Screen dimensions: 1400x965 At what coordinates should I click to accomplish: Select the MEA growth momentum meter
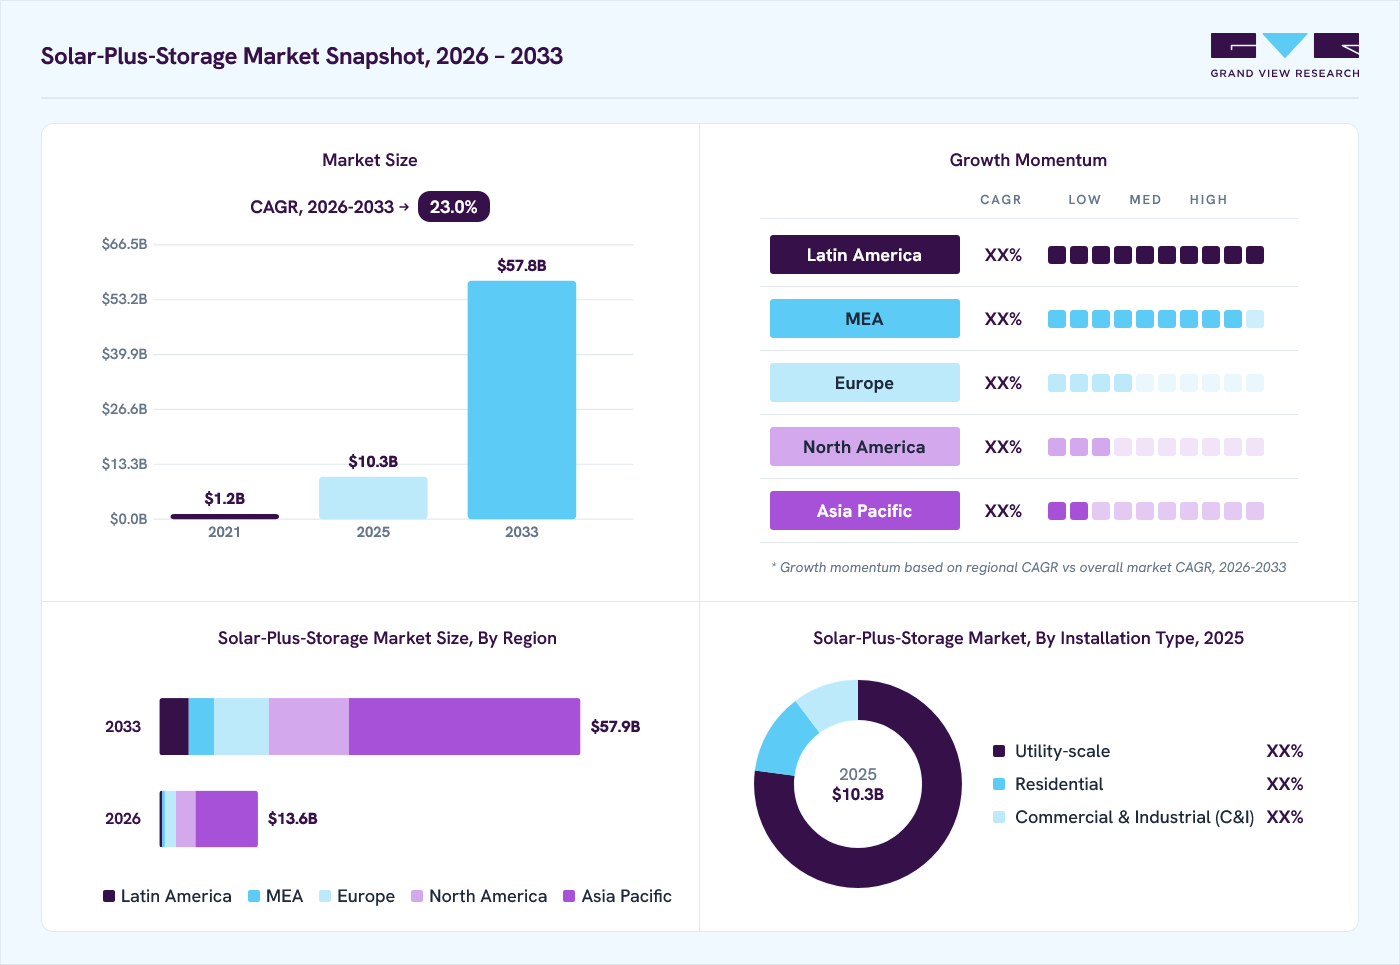pyautogui.click(x=1156, y=319)
